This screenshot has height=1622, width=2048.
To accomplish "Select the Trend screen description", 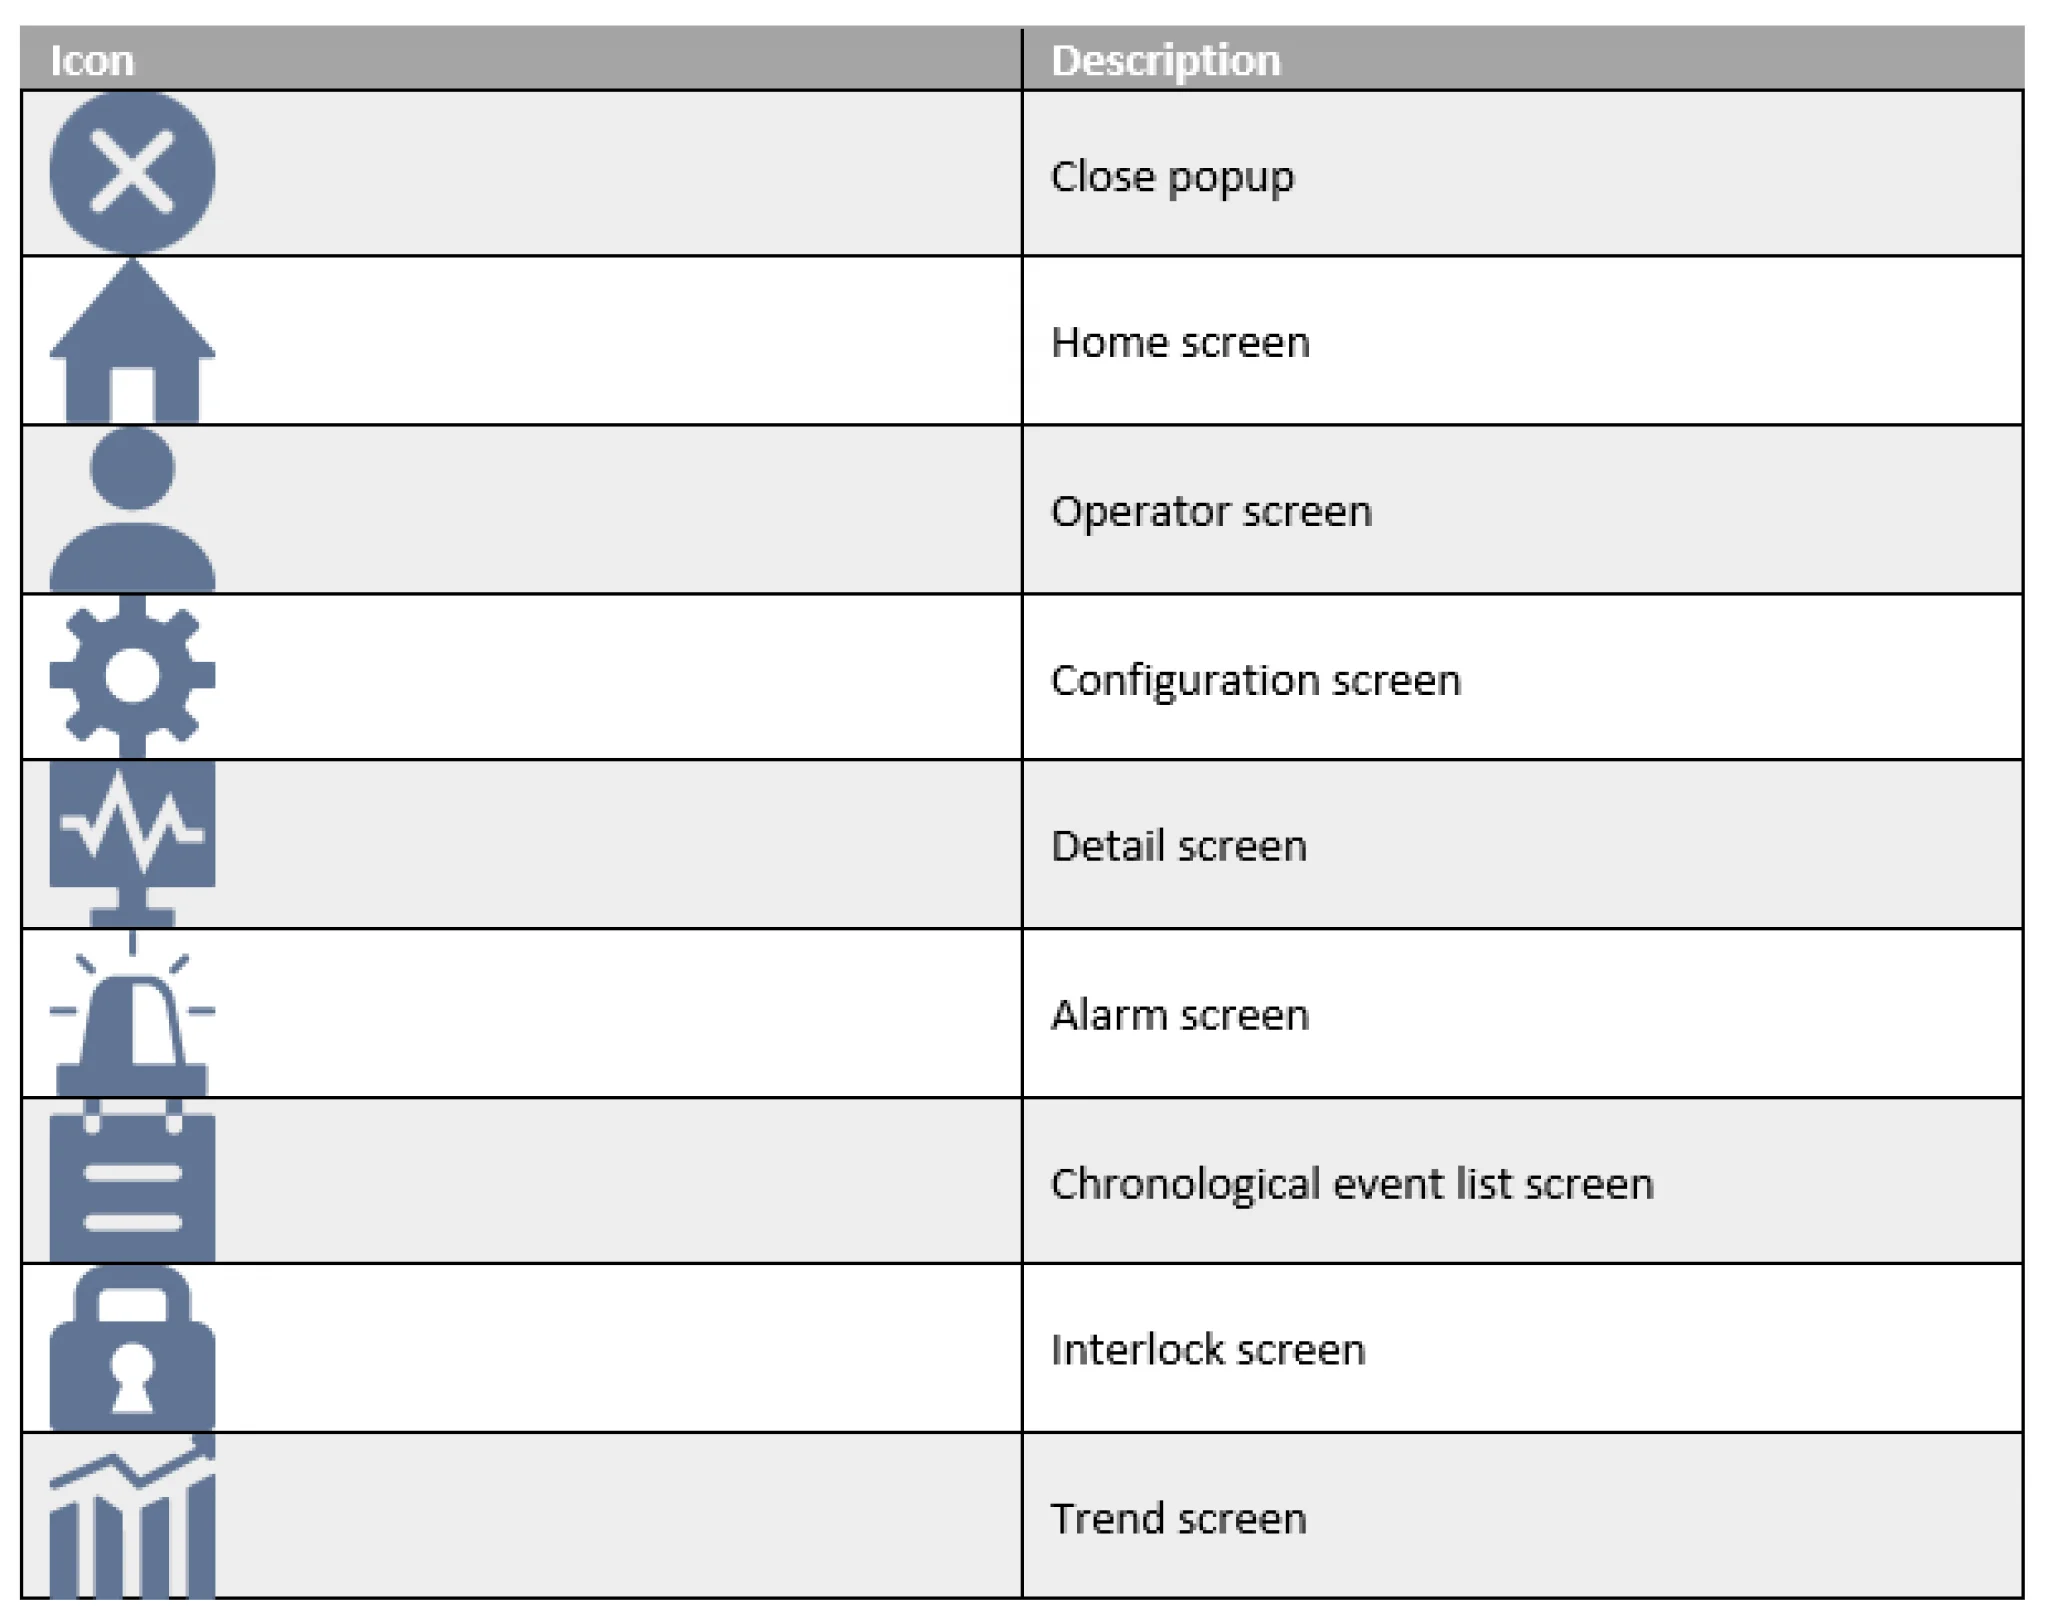I will 1179,1519.
